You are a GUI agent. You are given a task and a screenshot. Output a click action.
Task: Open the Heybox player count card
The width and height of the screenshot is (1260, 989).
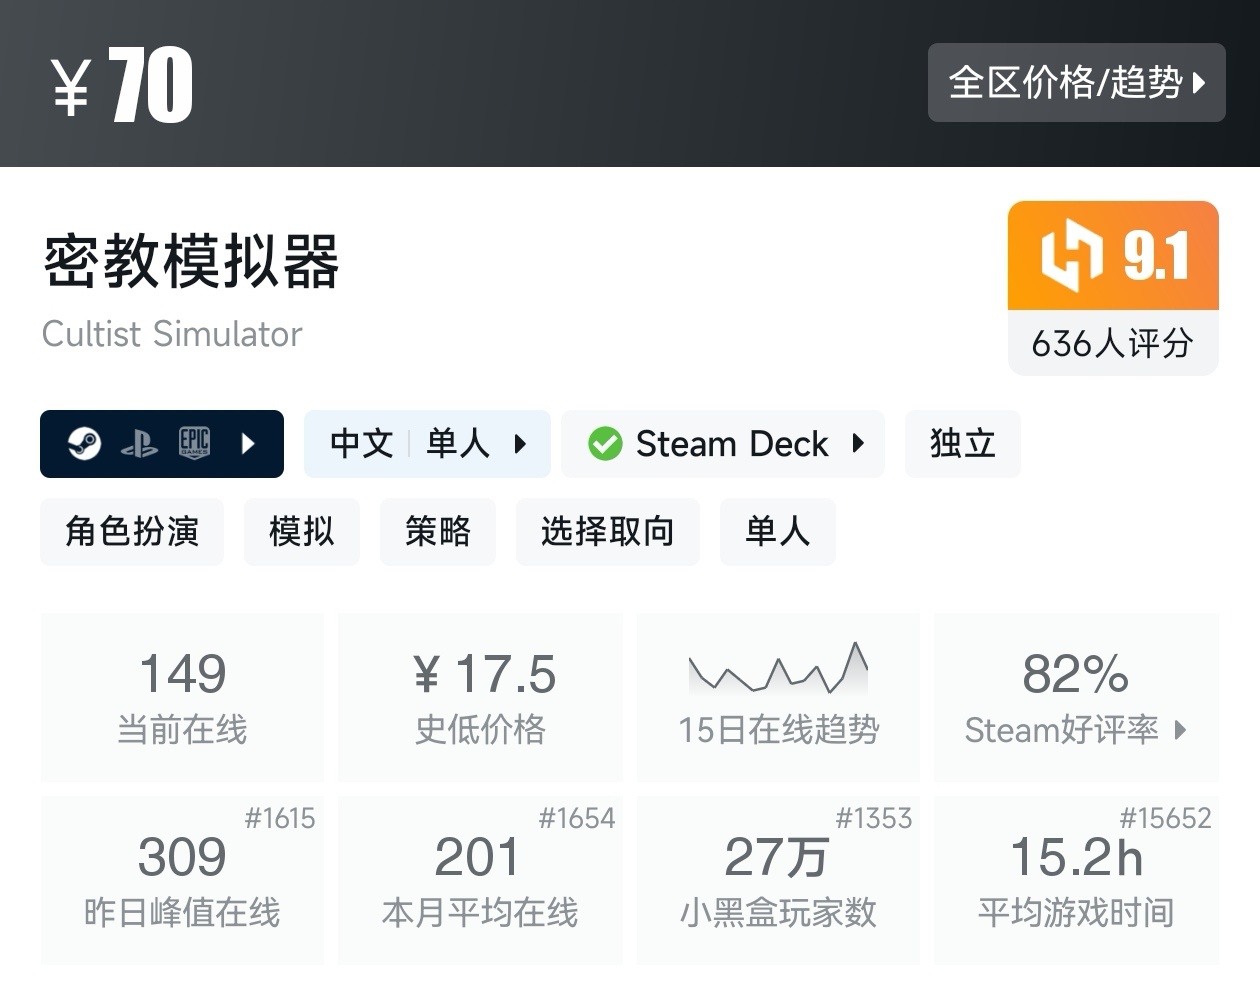(777, 880)
